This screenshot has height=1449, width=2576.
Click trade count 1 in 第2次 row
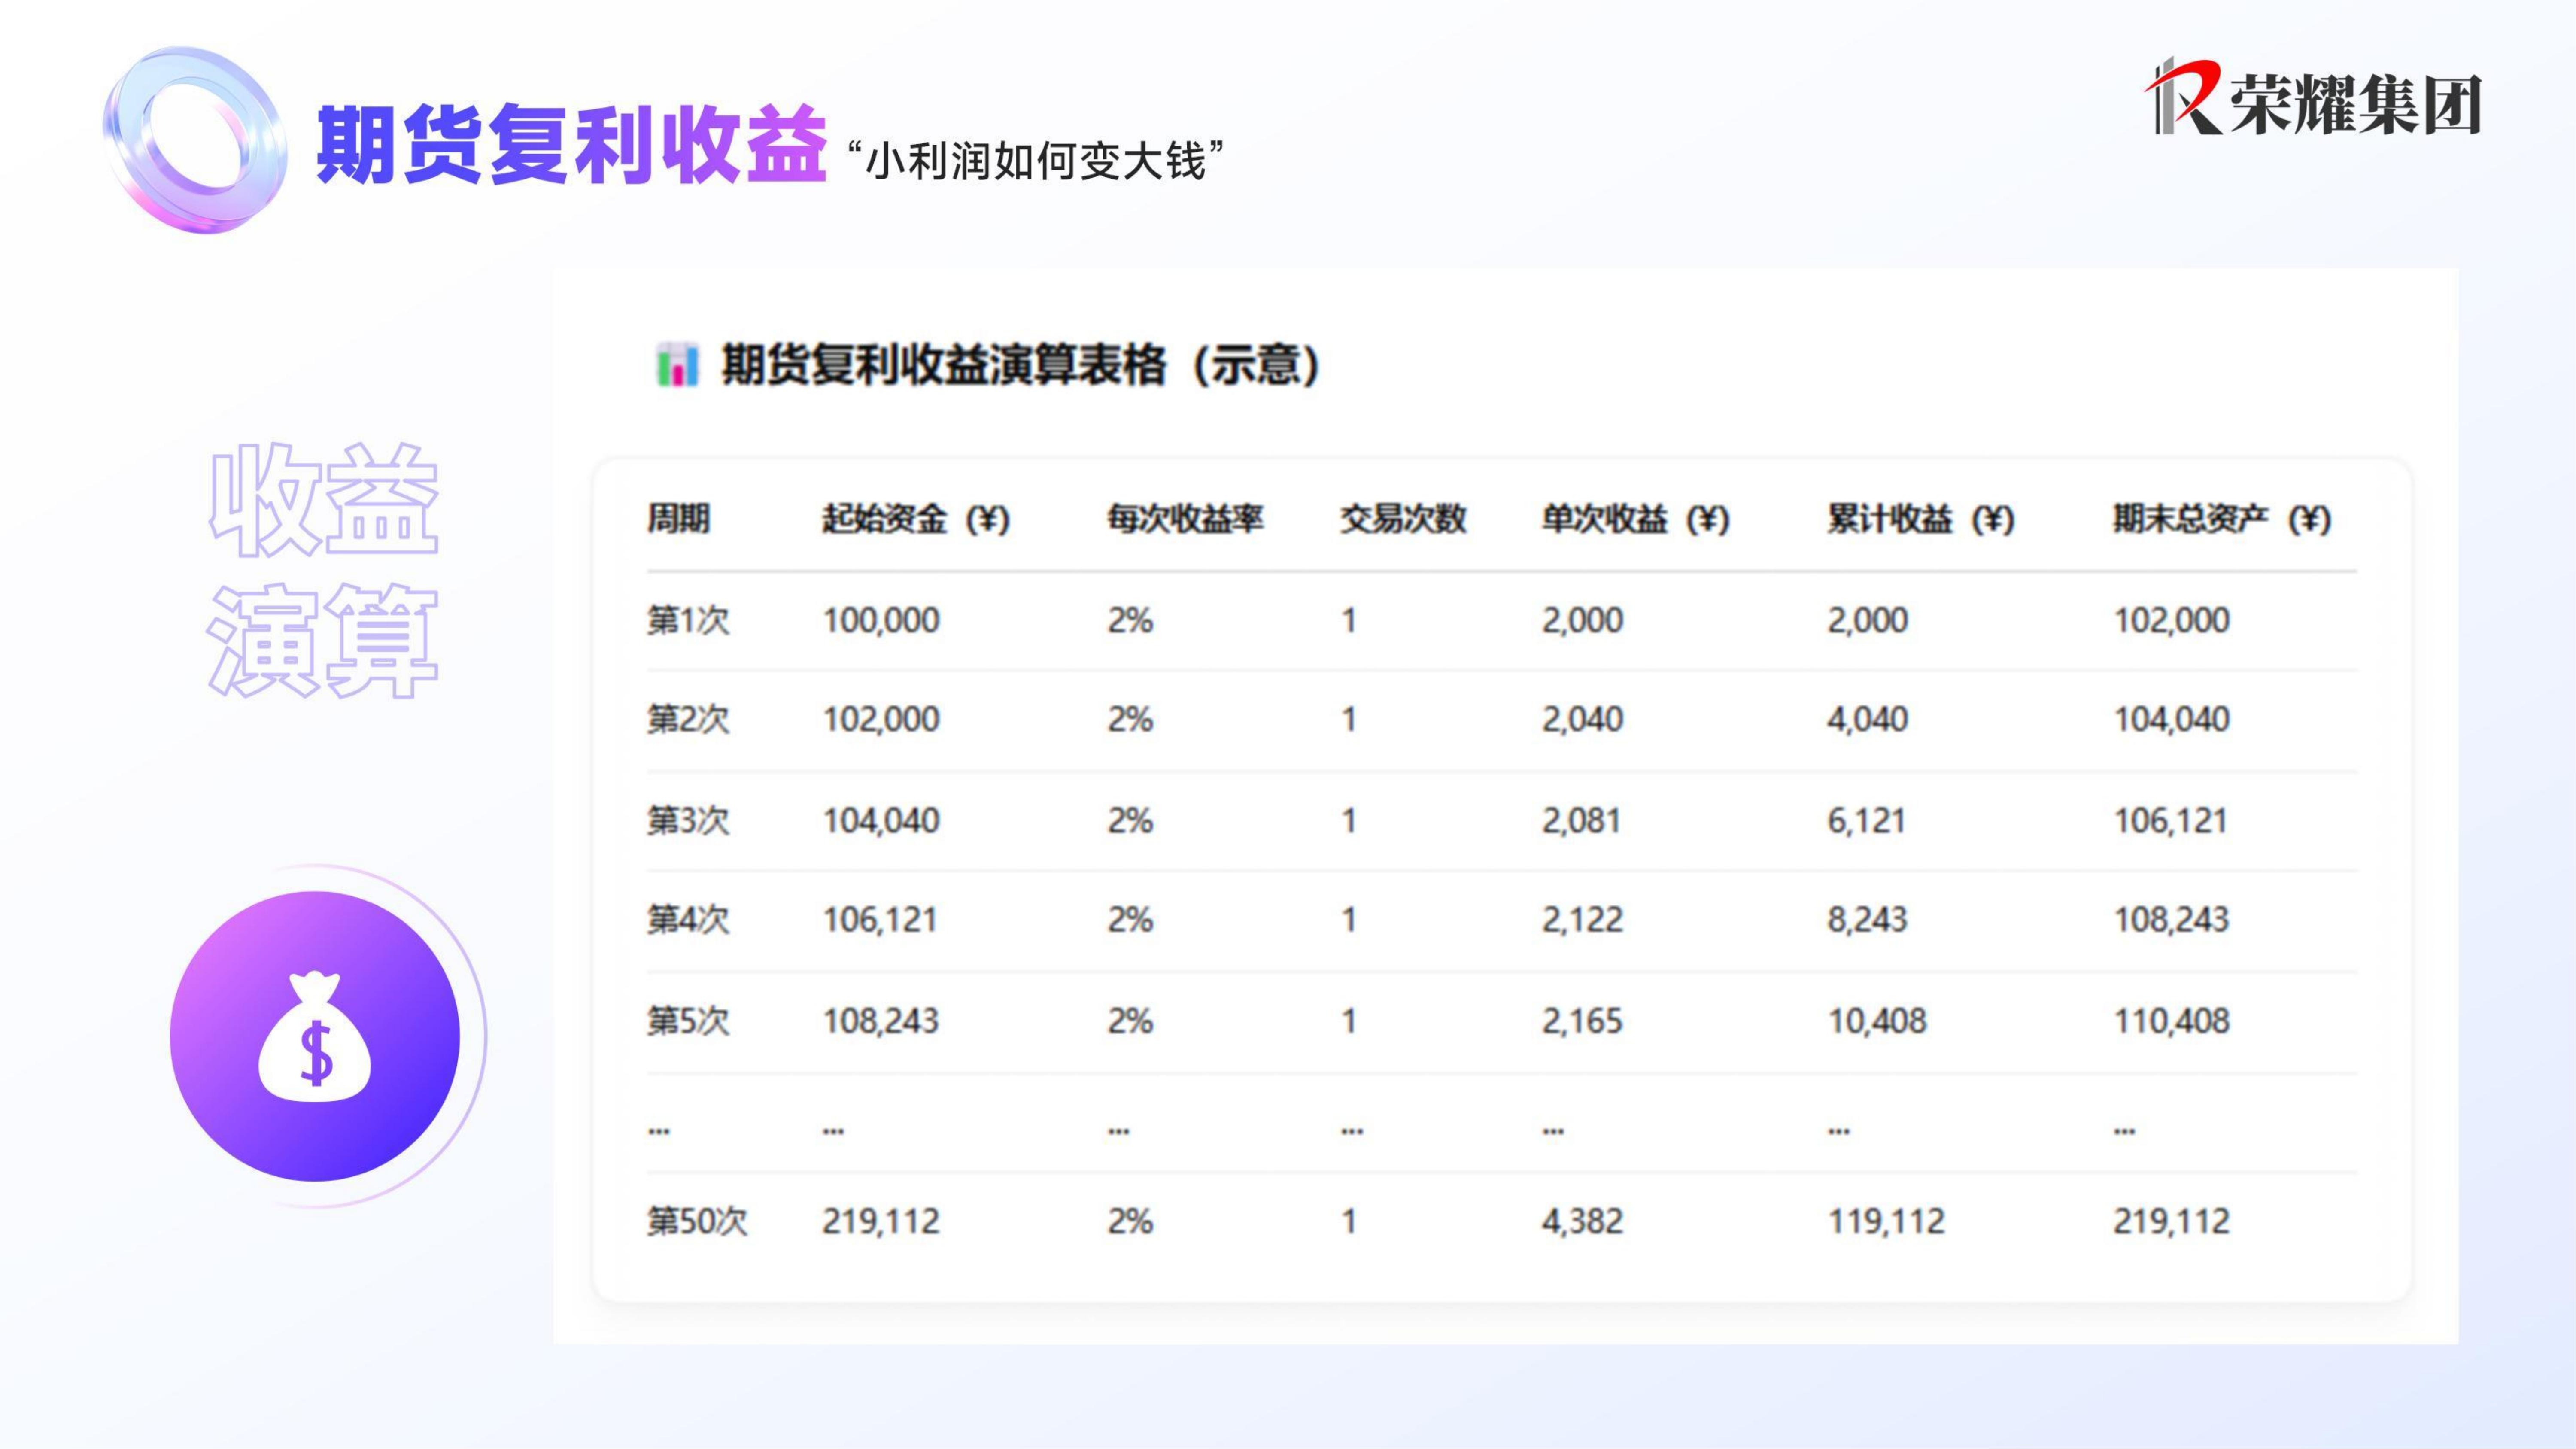coord(1349,720)
